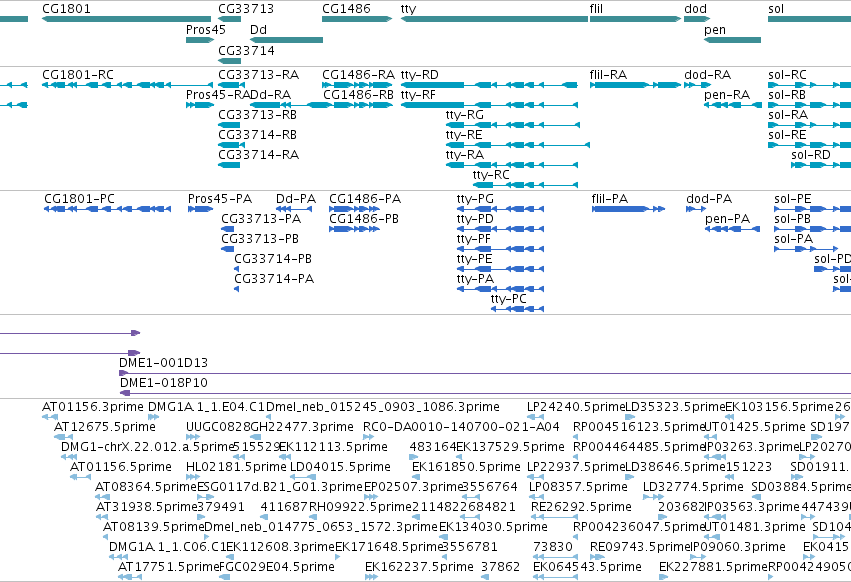Select EST LD04015.5prime
The width and height of the screenshot is (851, 582).
pyautogui.click(x=303, y=477)
